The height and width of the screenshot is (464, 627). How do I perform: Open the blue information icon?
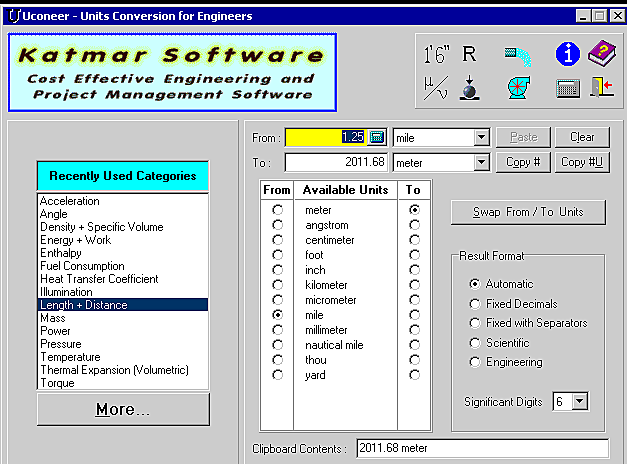(567, 54)
